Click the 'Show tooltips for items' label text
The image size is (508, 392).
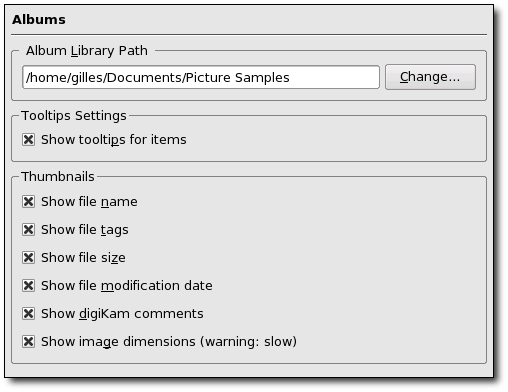[114, 140]
